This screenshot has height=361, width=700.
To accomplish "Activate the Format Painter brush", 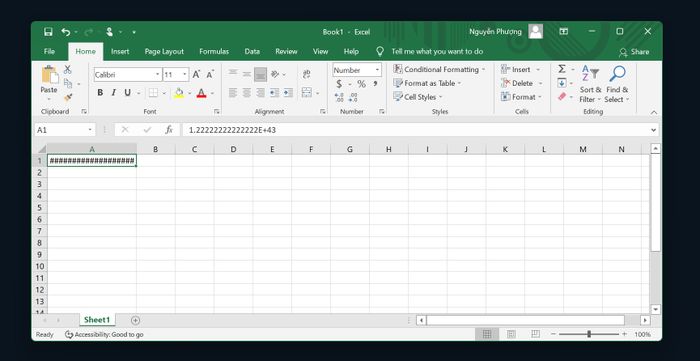I will [x=68, y=97].
